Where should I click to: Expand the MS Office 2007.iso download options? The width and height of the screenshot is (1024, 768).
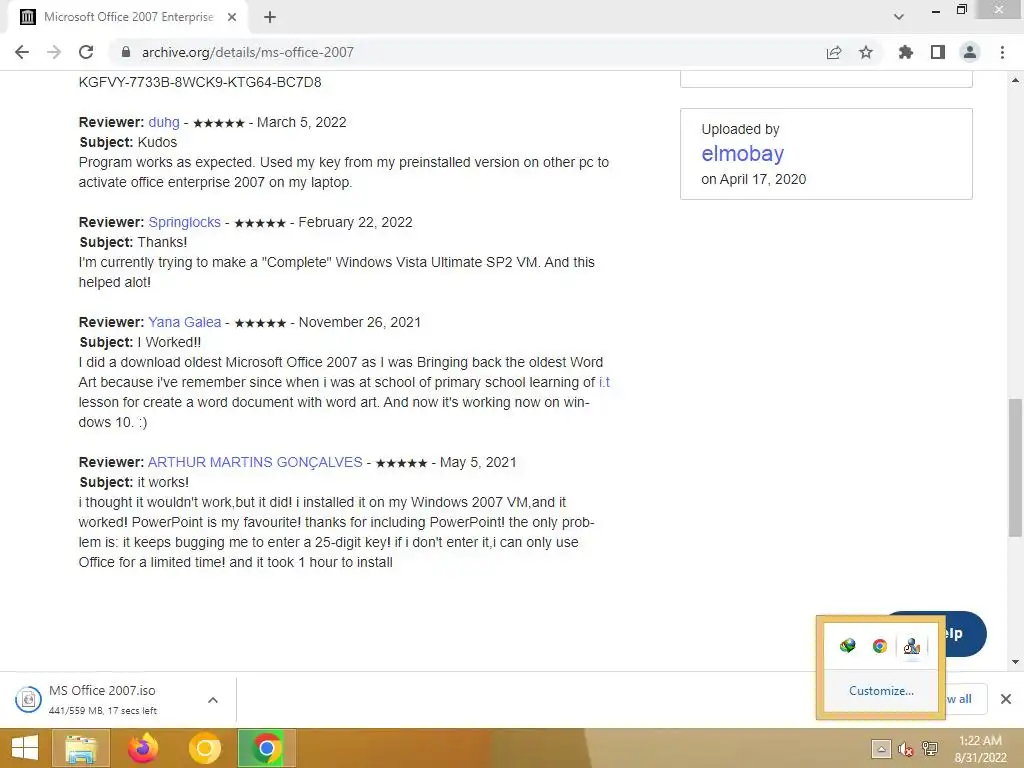pyautogui.click(x=213, y=700)
